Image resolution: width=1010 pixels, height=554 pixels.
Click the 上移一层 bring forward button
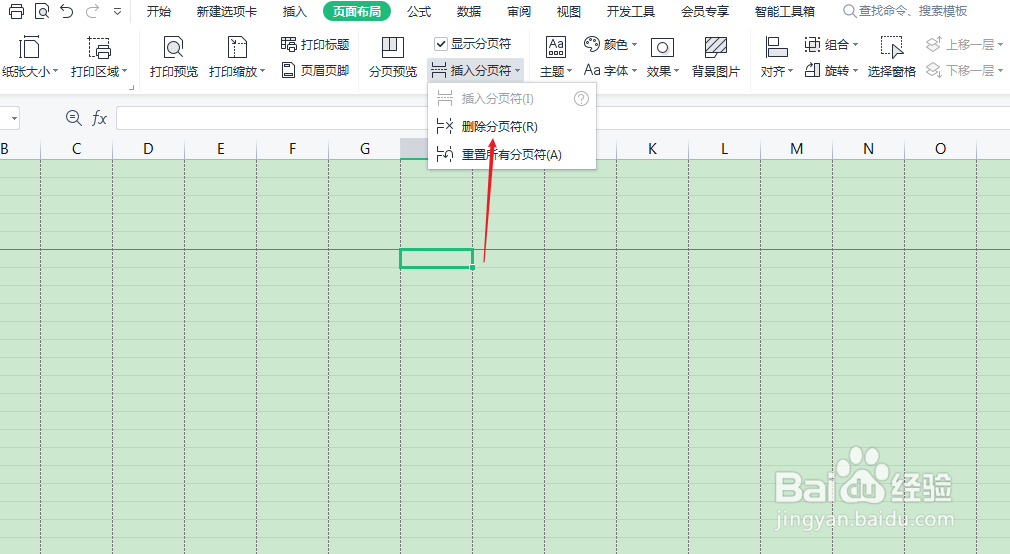[964, 44]
